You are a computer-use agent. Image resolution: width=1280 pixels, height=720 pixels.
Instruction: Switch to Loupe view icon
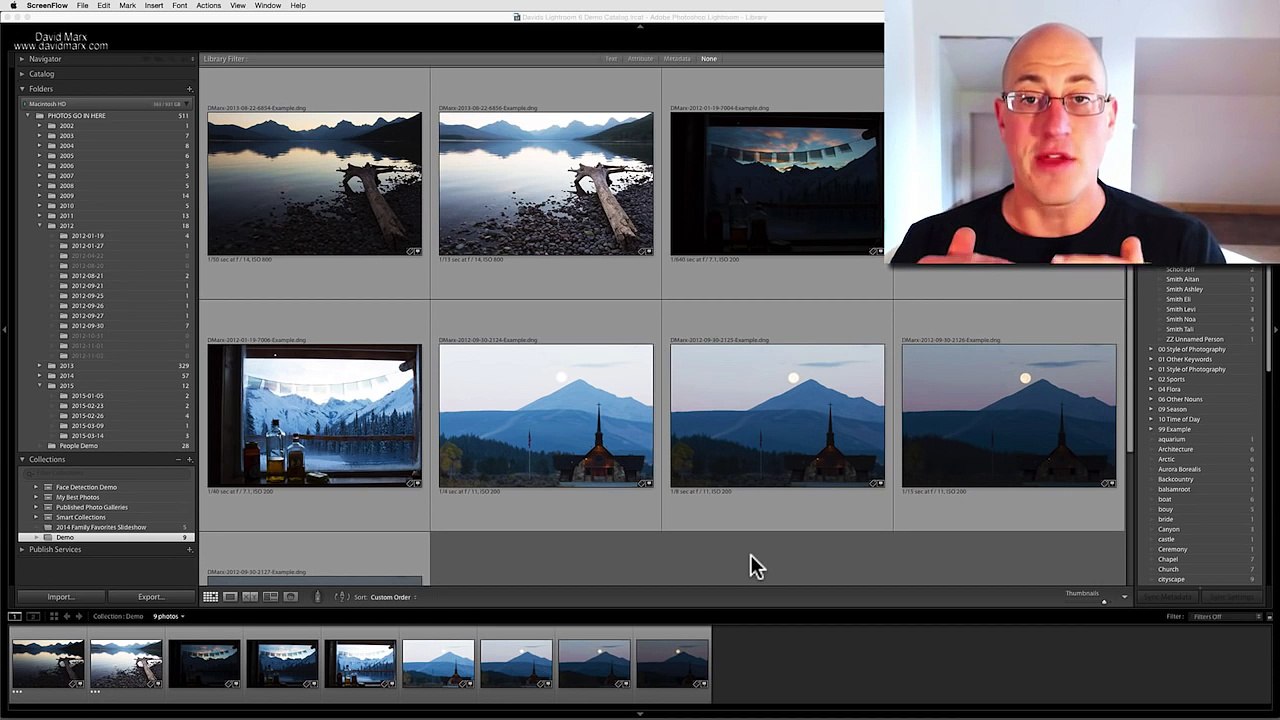tap(230, 597)
